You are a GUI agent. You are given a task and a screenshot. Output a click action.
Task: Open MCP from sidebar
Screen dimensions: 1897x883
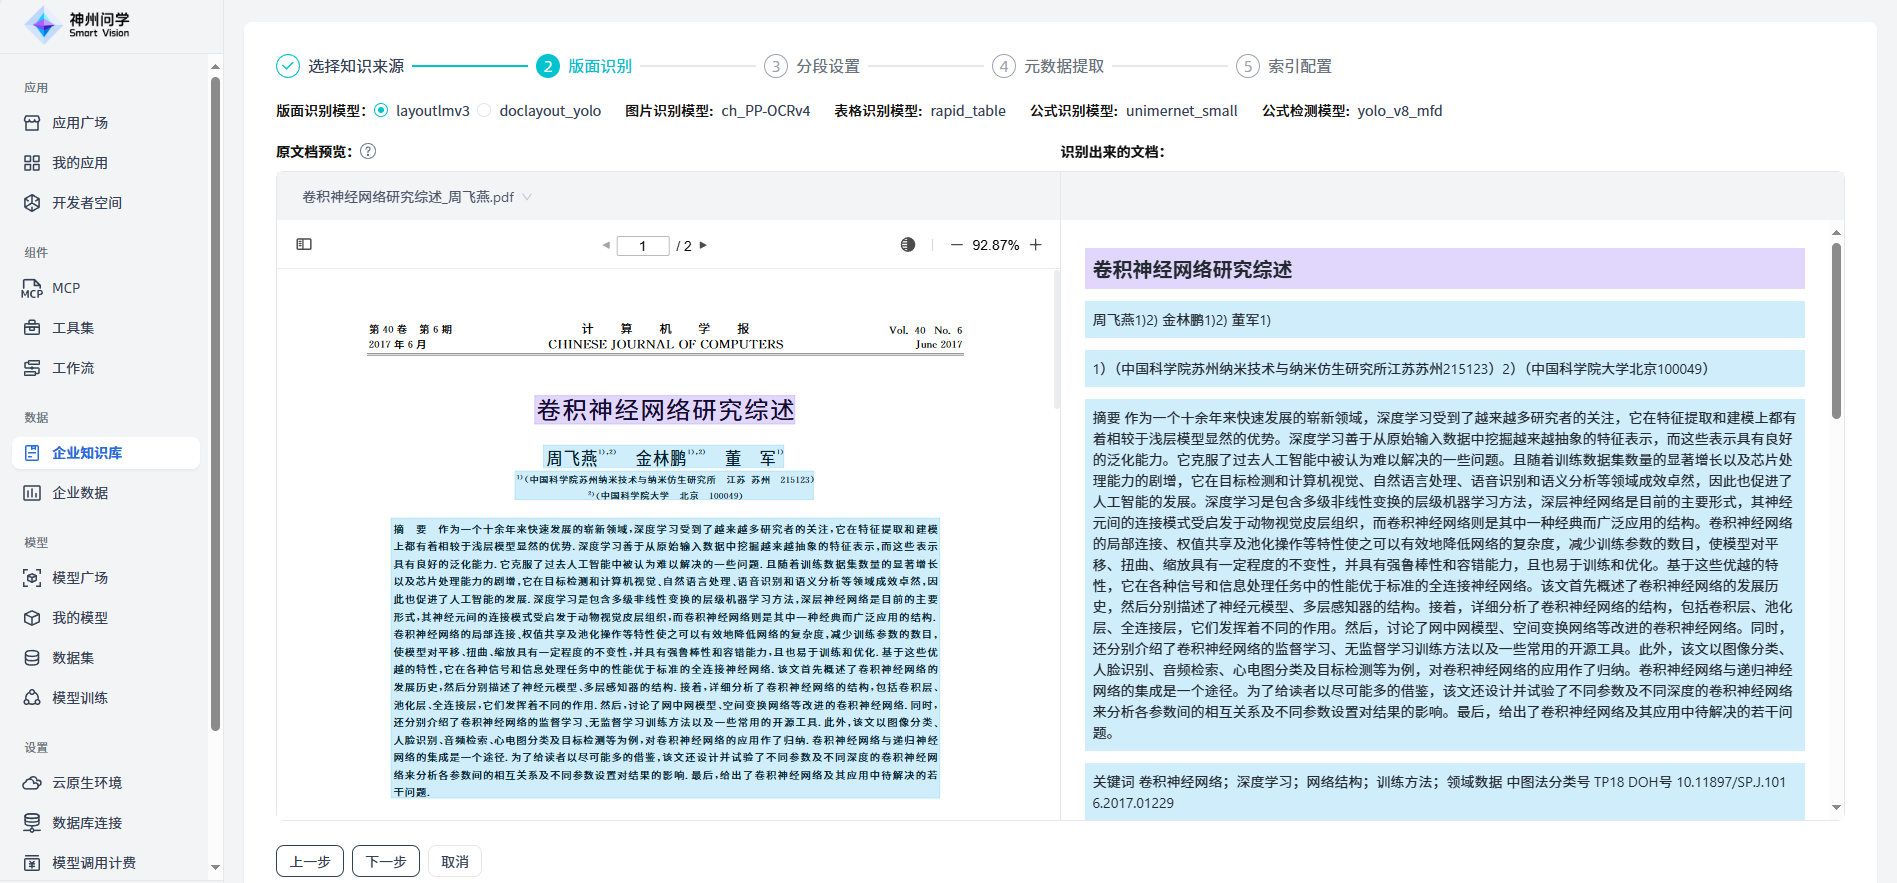(66, 288)
